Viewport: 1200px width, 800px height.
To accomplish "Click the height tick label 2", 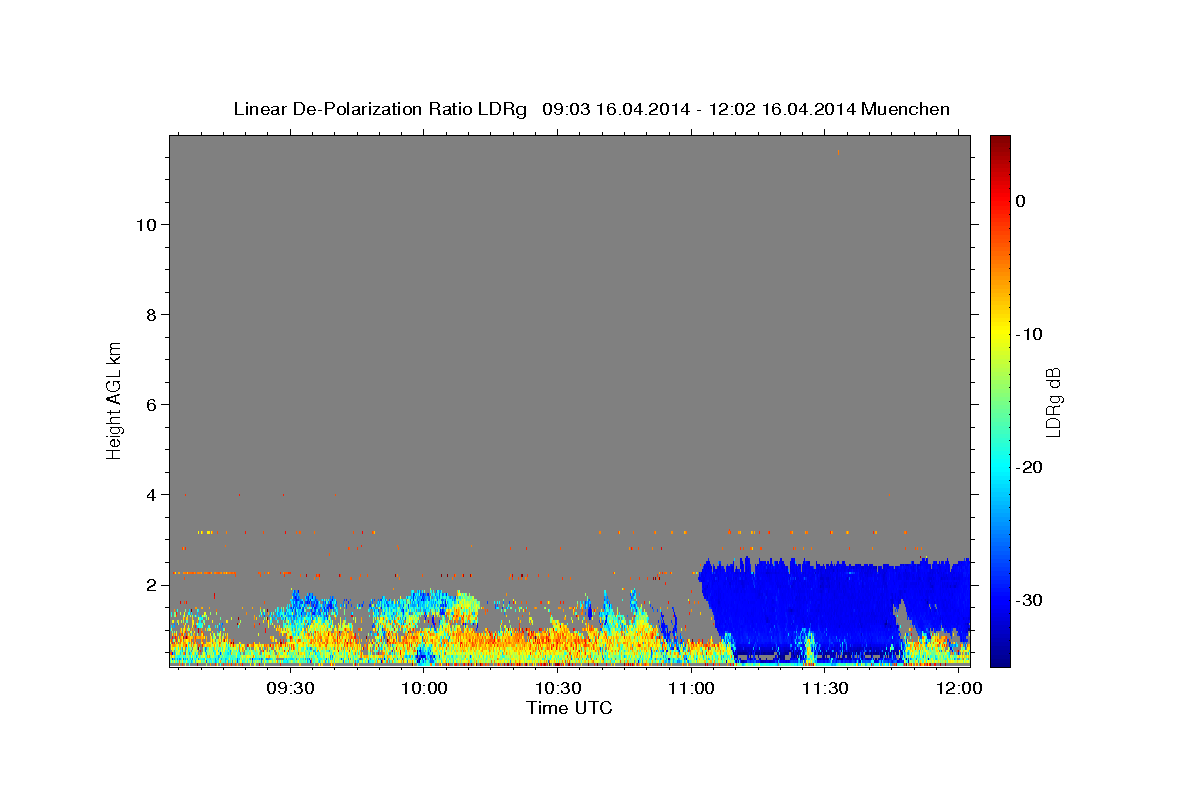I will (152, 585).
